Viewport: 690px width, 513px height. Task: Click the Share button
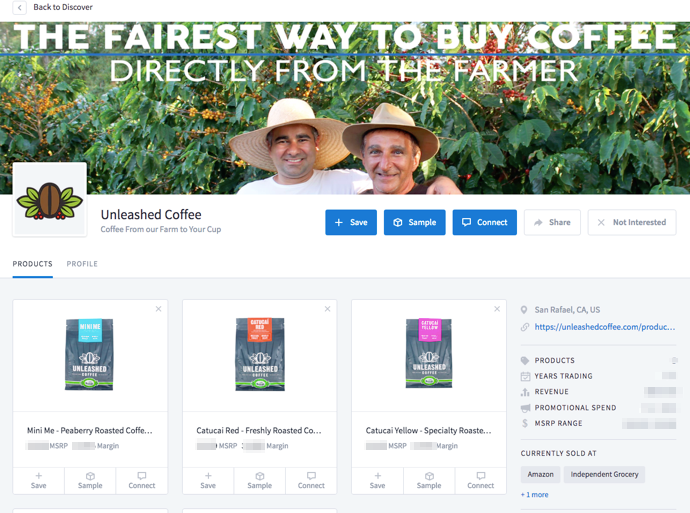tap(552, 222)
